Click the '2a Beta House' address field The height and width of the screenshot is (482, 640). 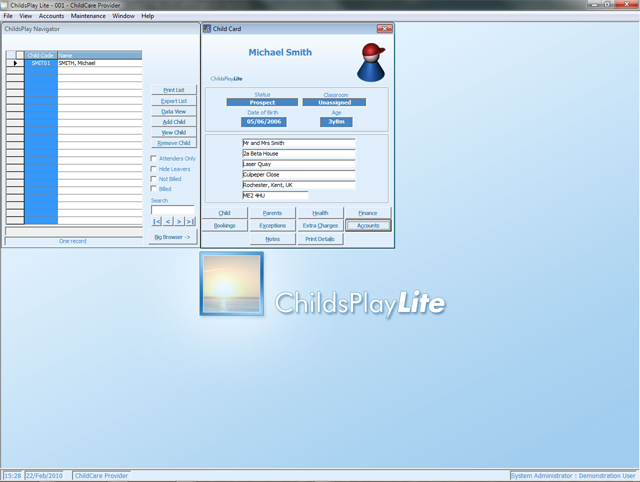[x=298, y=153]
